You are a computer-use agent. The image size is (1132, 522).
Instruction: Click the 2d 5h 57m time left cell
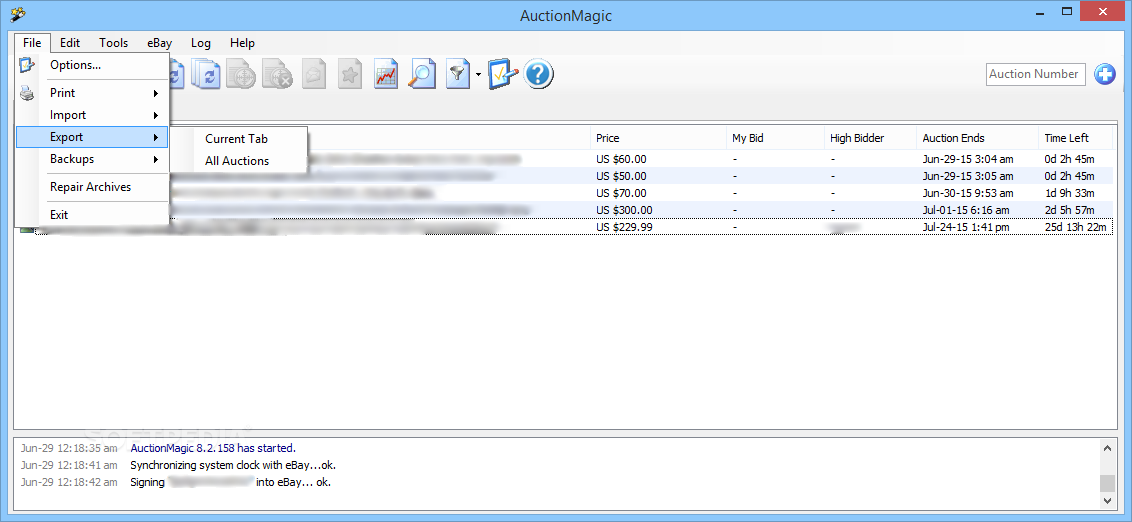(x=1069, y=210)
